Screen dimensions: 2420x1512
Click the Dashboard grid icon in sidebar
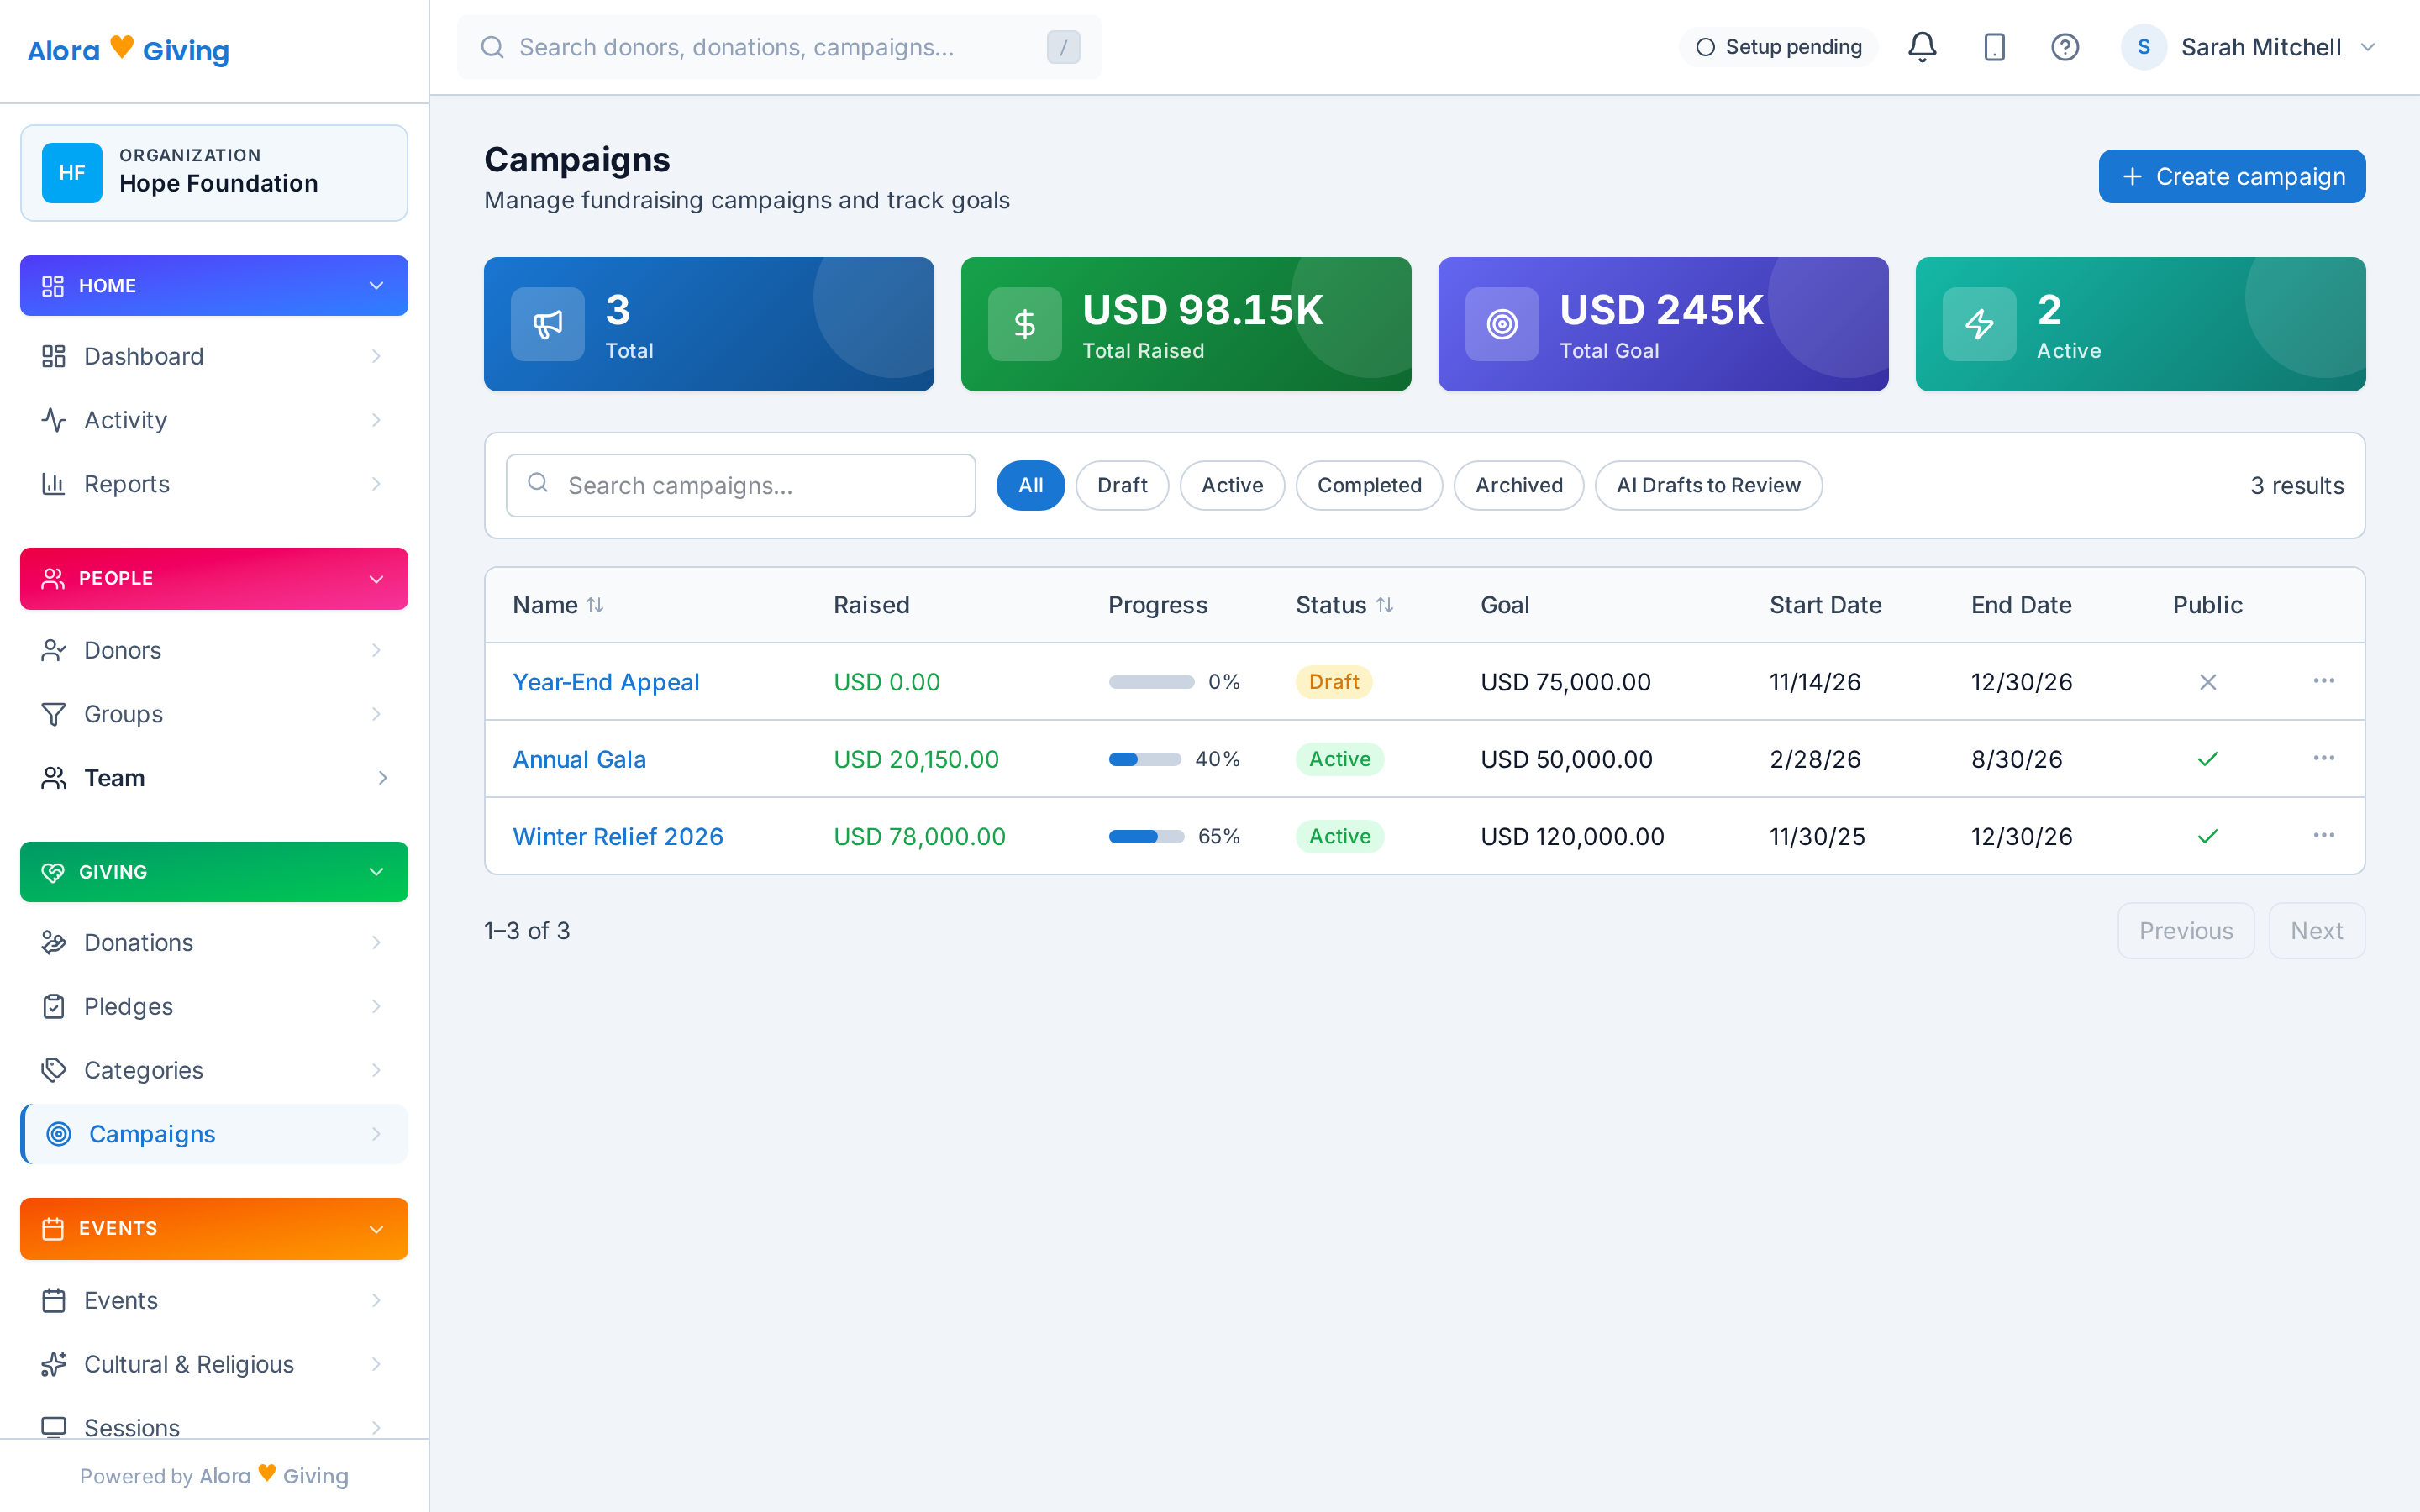pyautogui.click(x=53, y=356)
